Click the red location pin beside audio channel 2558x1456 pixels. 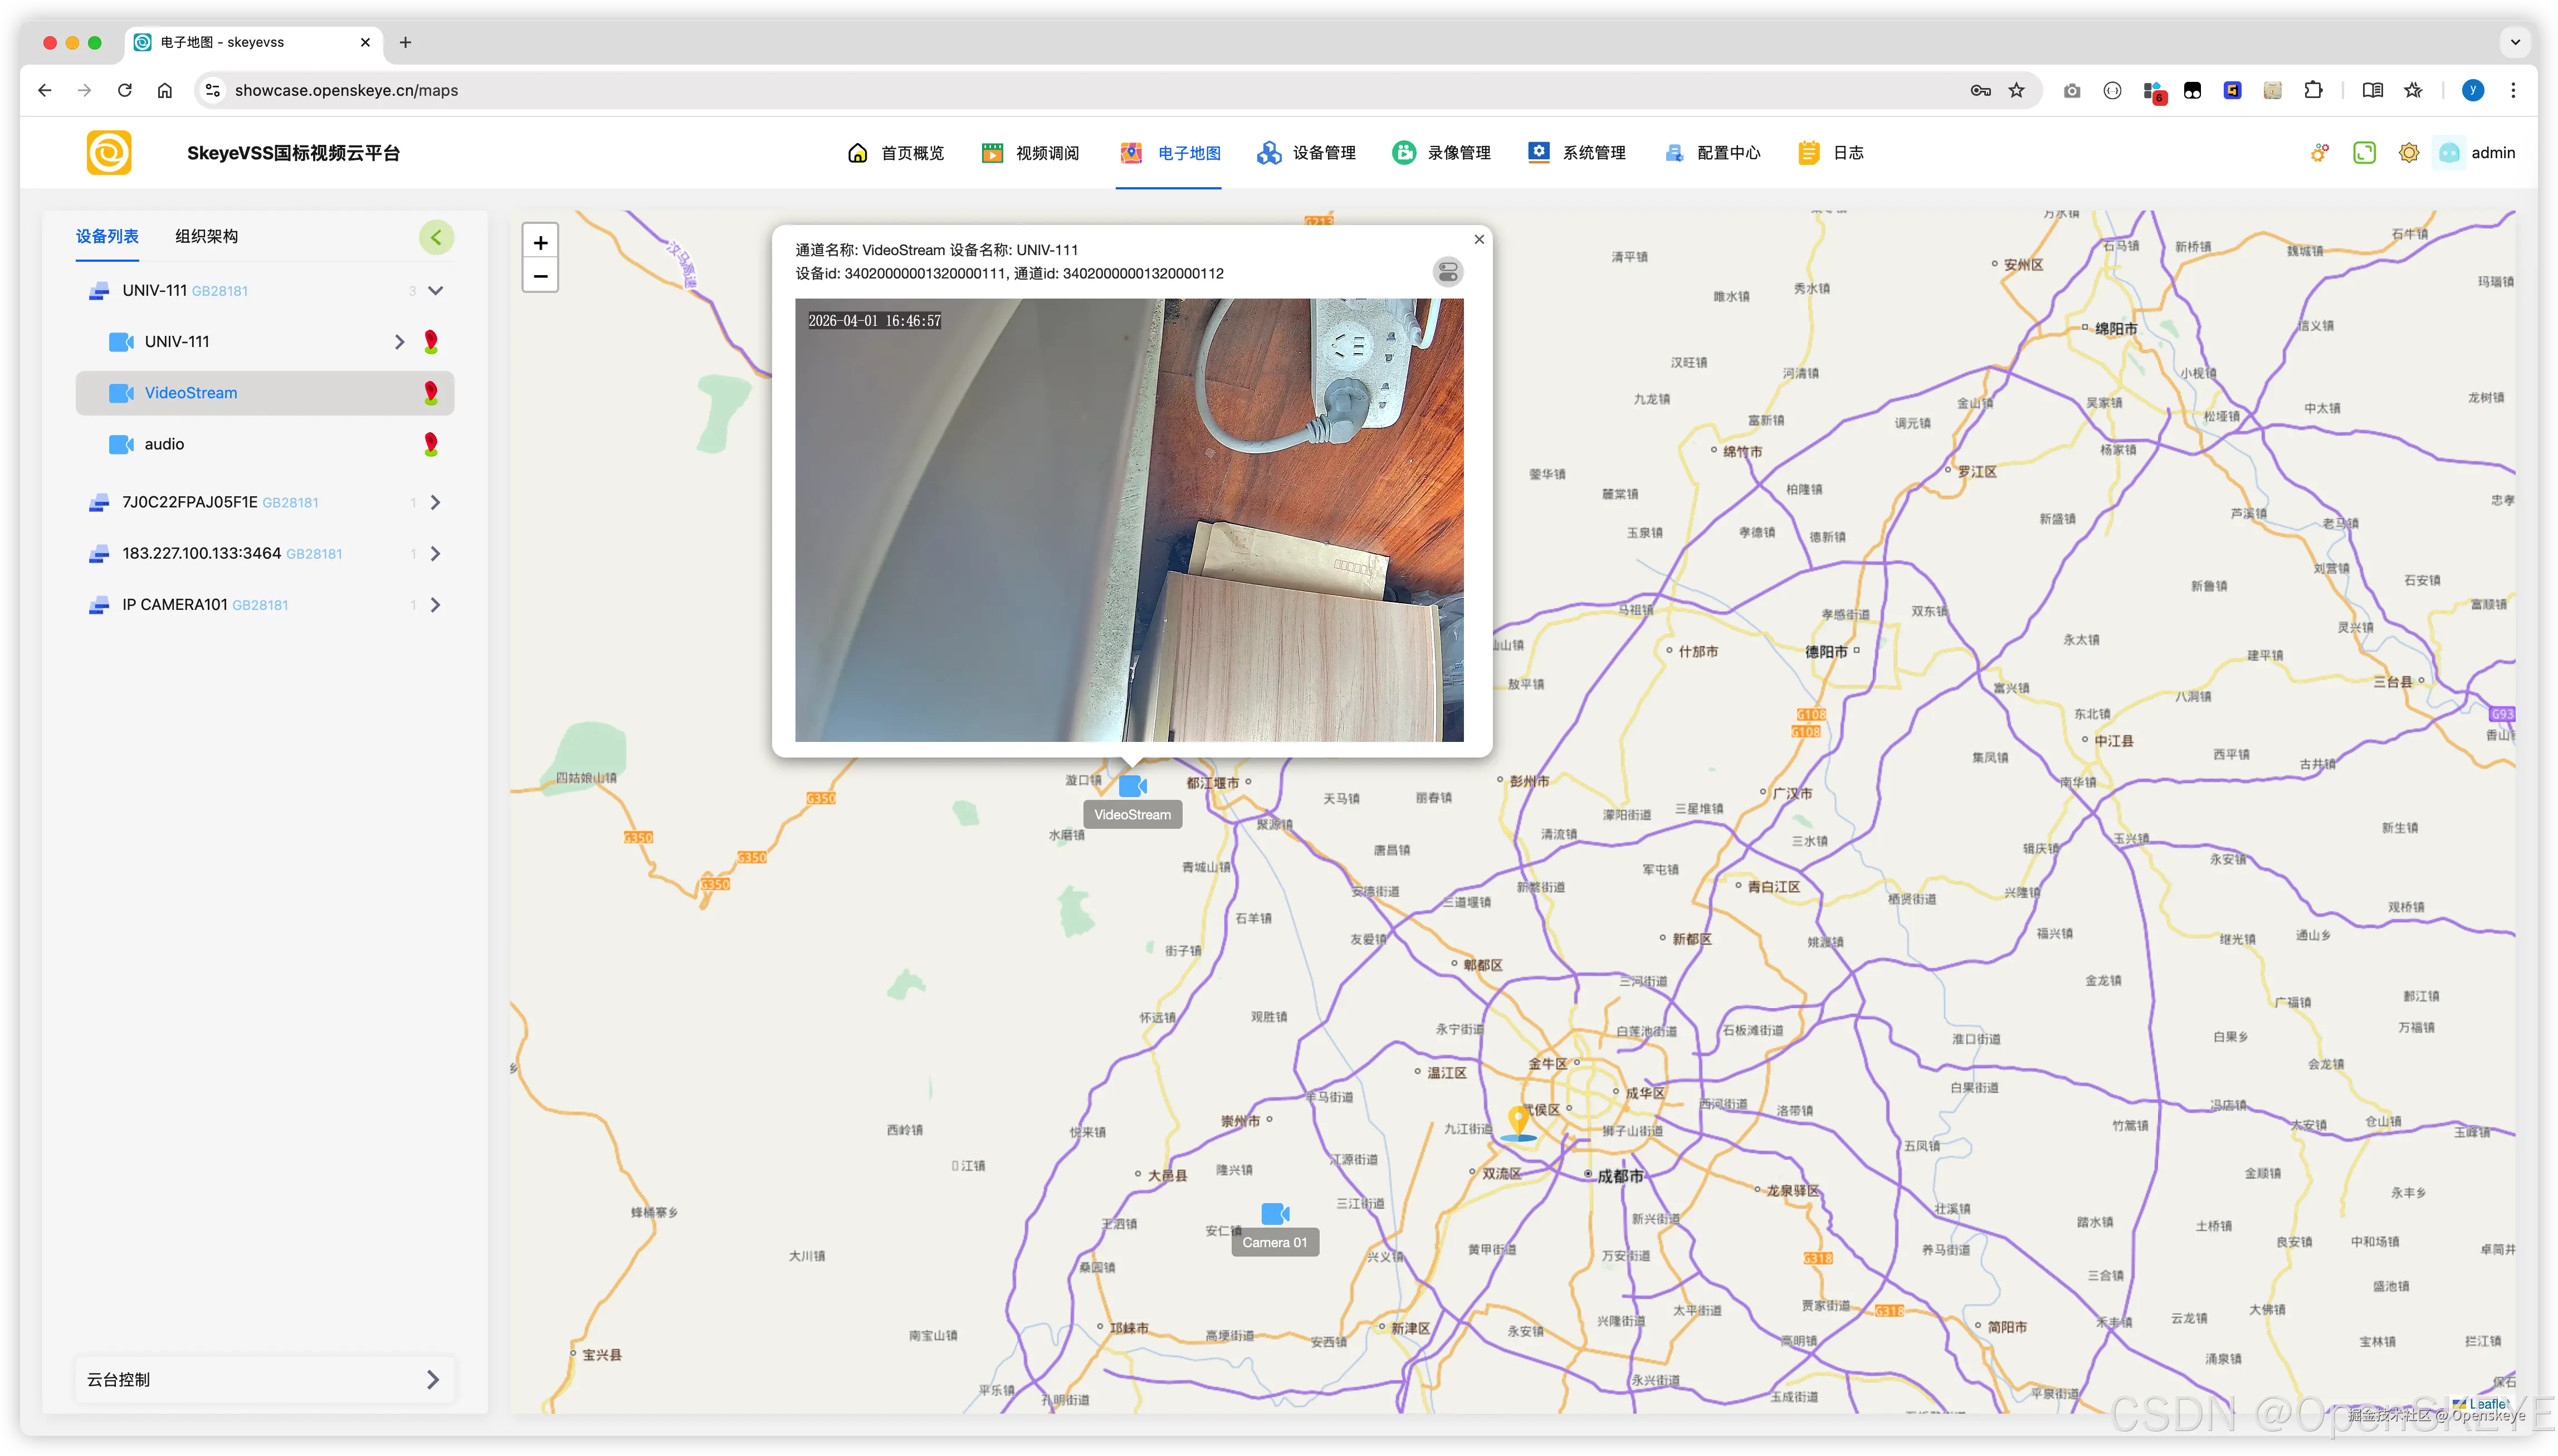click(431, 444)
